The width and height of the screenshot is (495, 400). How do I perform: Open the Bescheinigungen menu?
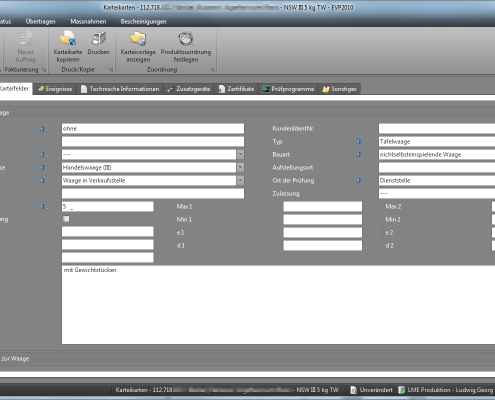[143, 21]
